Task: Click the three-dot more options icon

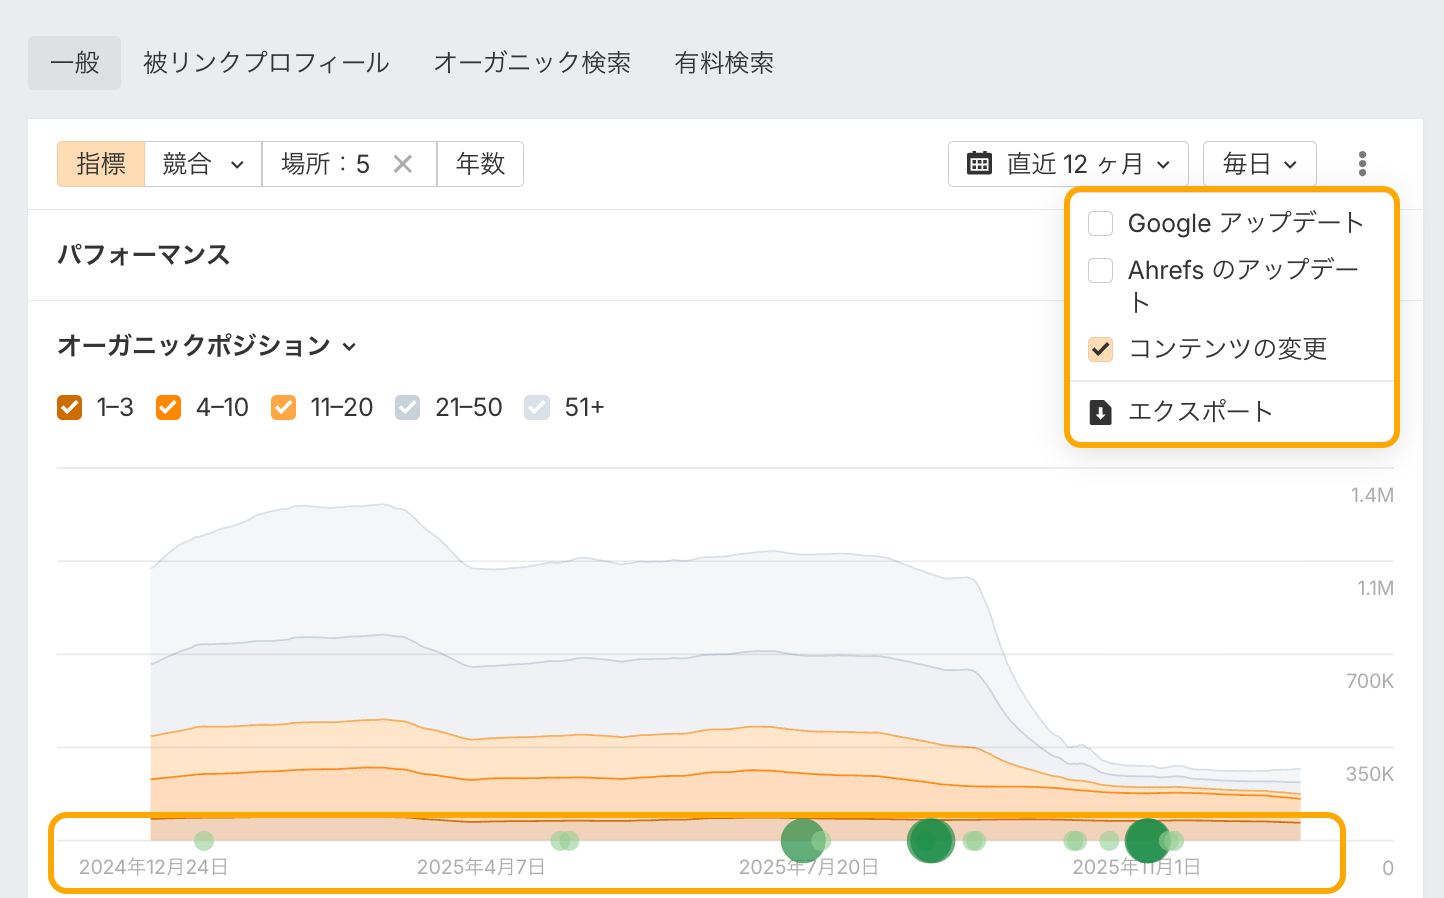Action: pyautogui.click(x=1362, y=163)
